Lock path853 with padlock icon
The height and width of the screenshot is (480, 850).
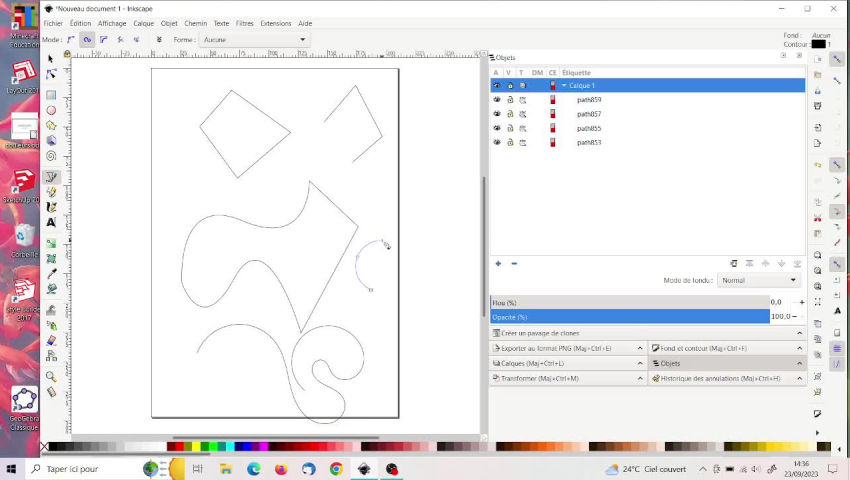510,142
